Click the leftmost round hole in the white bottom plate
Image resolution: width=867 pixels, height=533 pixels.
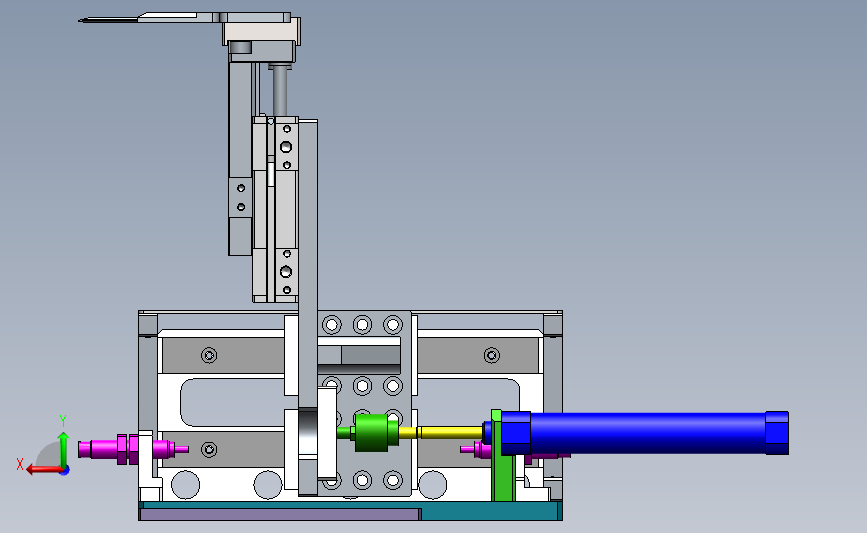[x=185, y=484]
